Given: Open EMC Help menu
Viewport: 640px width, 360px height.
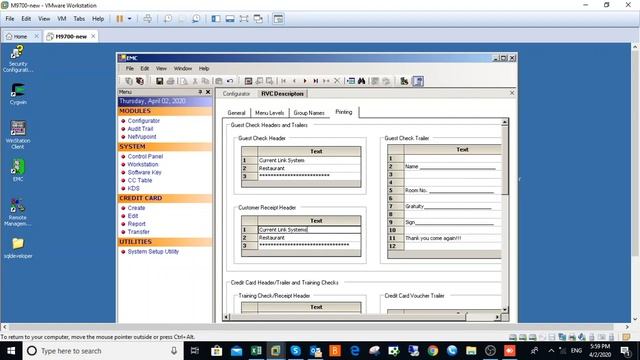Looking at the screenshot, I should click(204, 69).
